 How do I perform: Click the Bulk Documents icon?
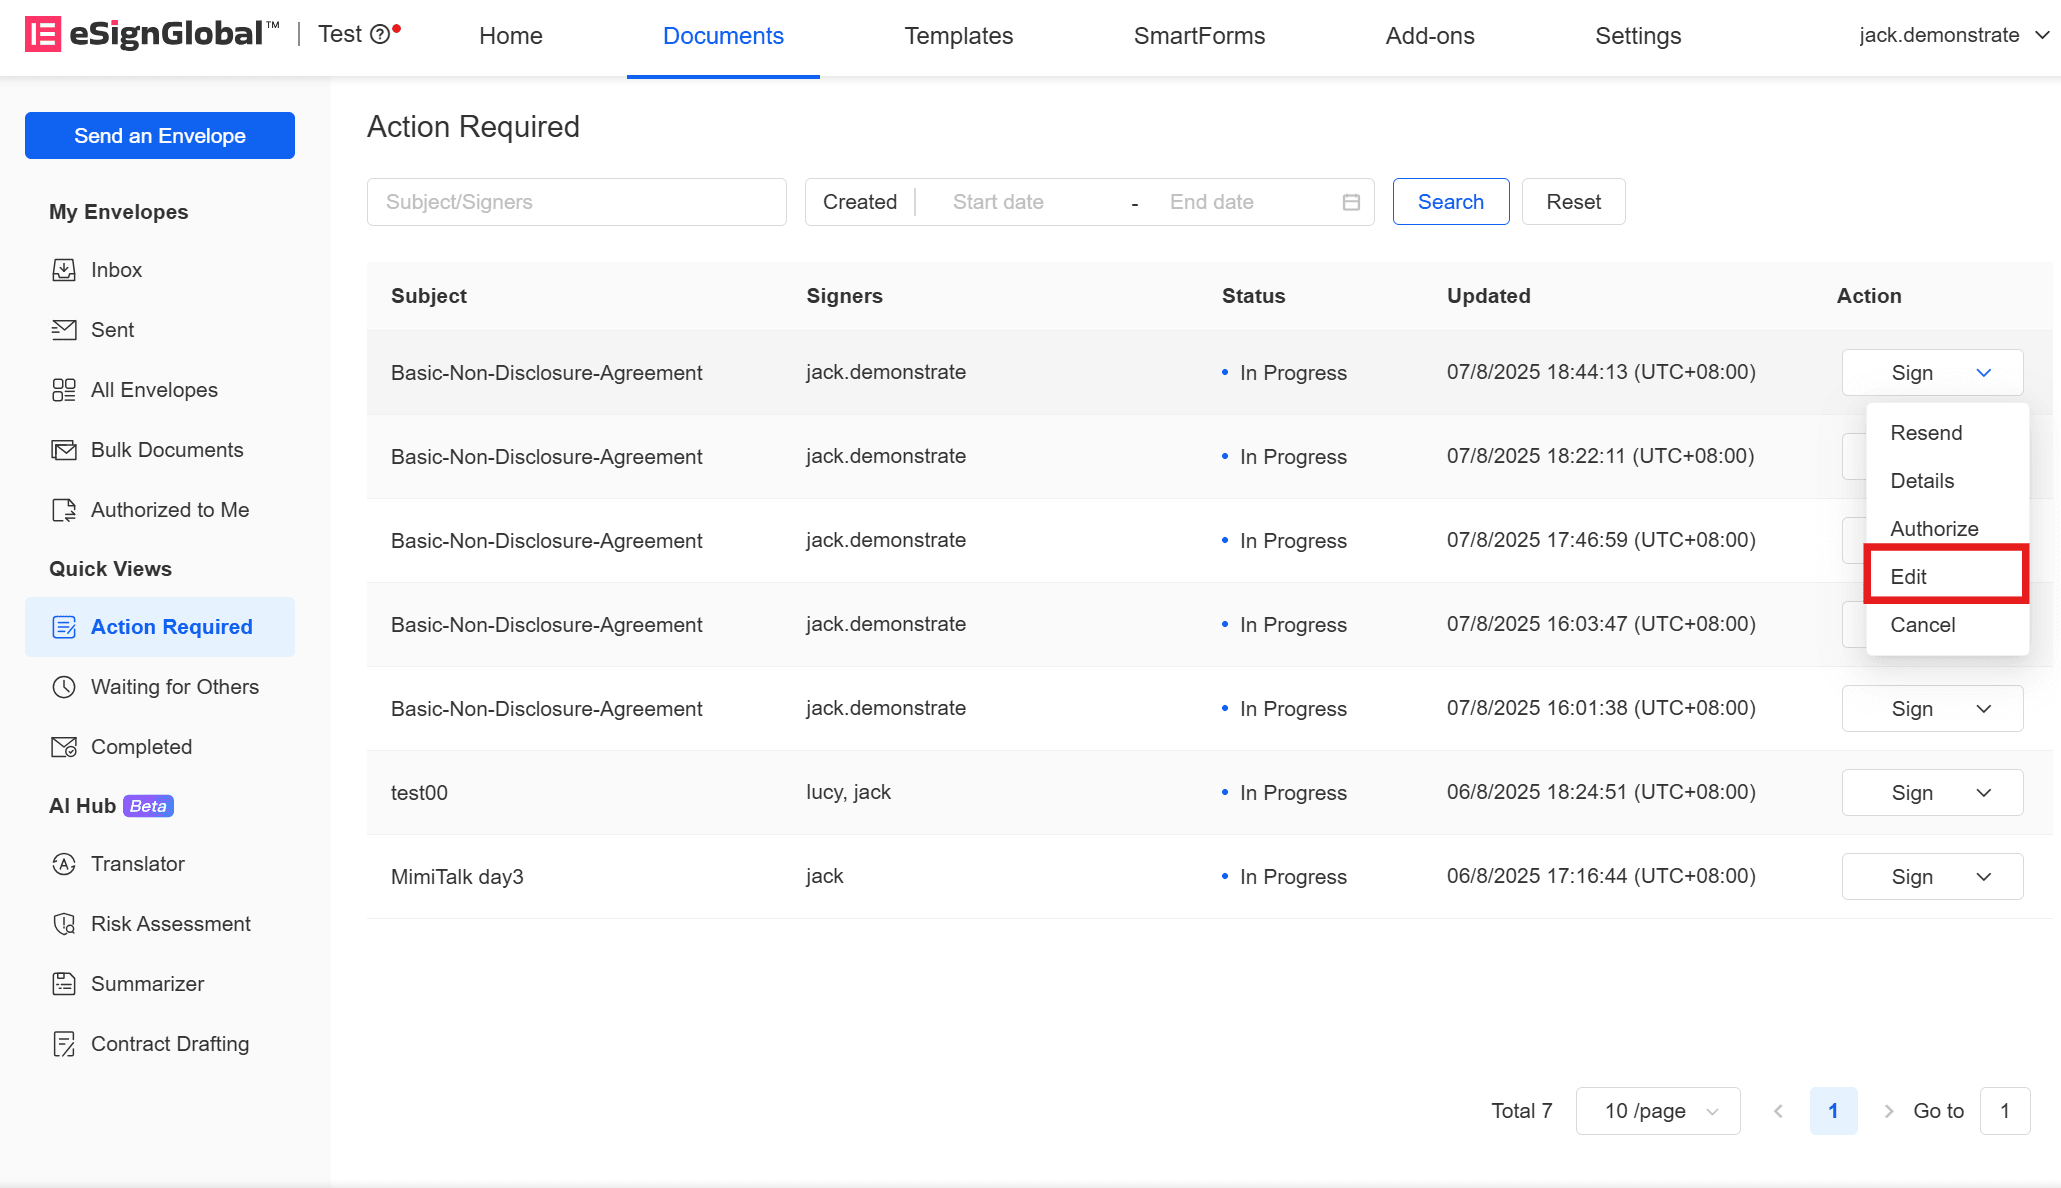click(x=64, y=450)
